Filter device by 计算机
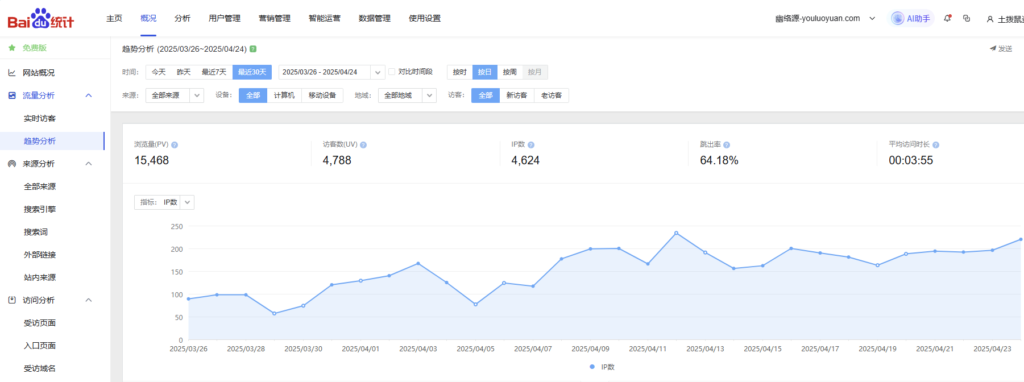 (284, 95)
